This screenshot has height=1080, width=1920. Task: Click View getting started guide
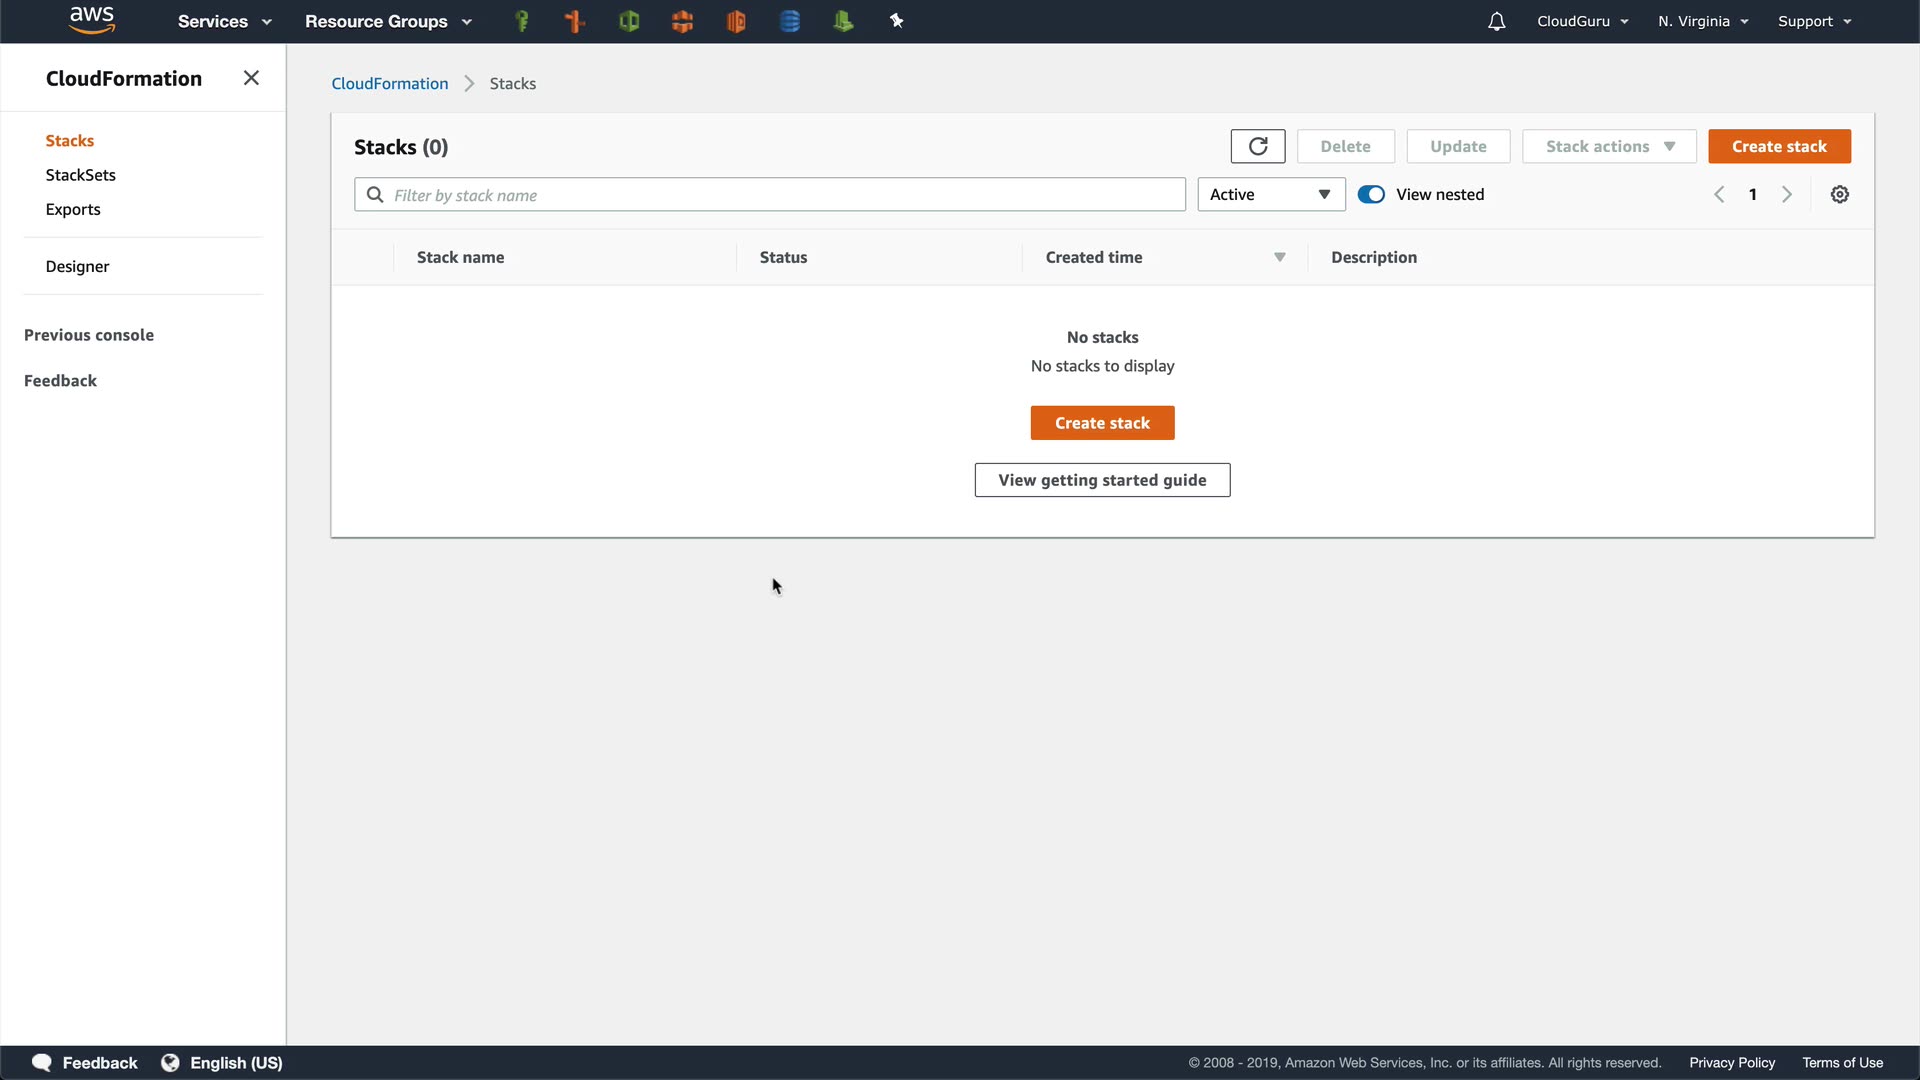(x=1102, y=480)
